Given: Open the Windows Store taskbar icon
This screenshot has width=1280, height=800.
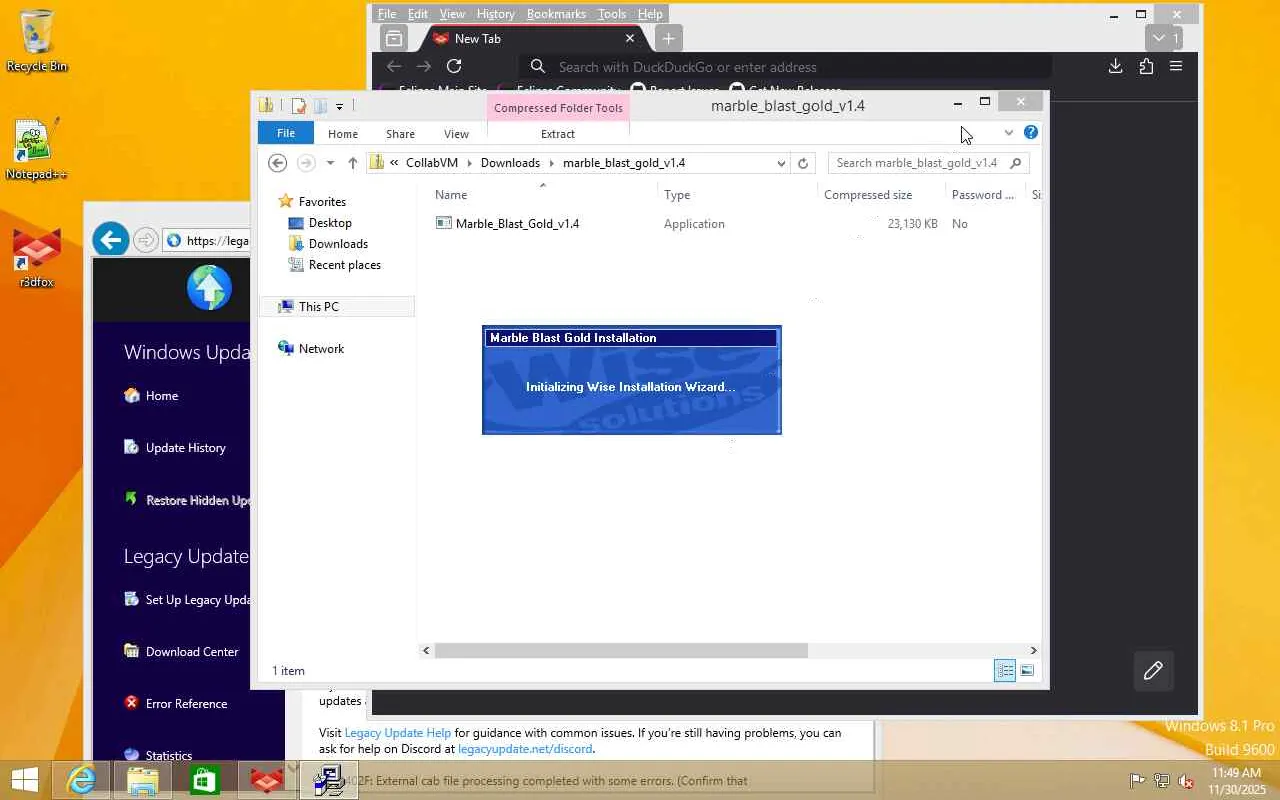Looking at the screenshot, I should click(205, 780).
